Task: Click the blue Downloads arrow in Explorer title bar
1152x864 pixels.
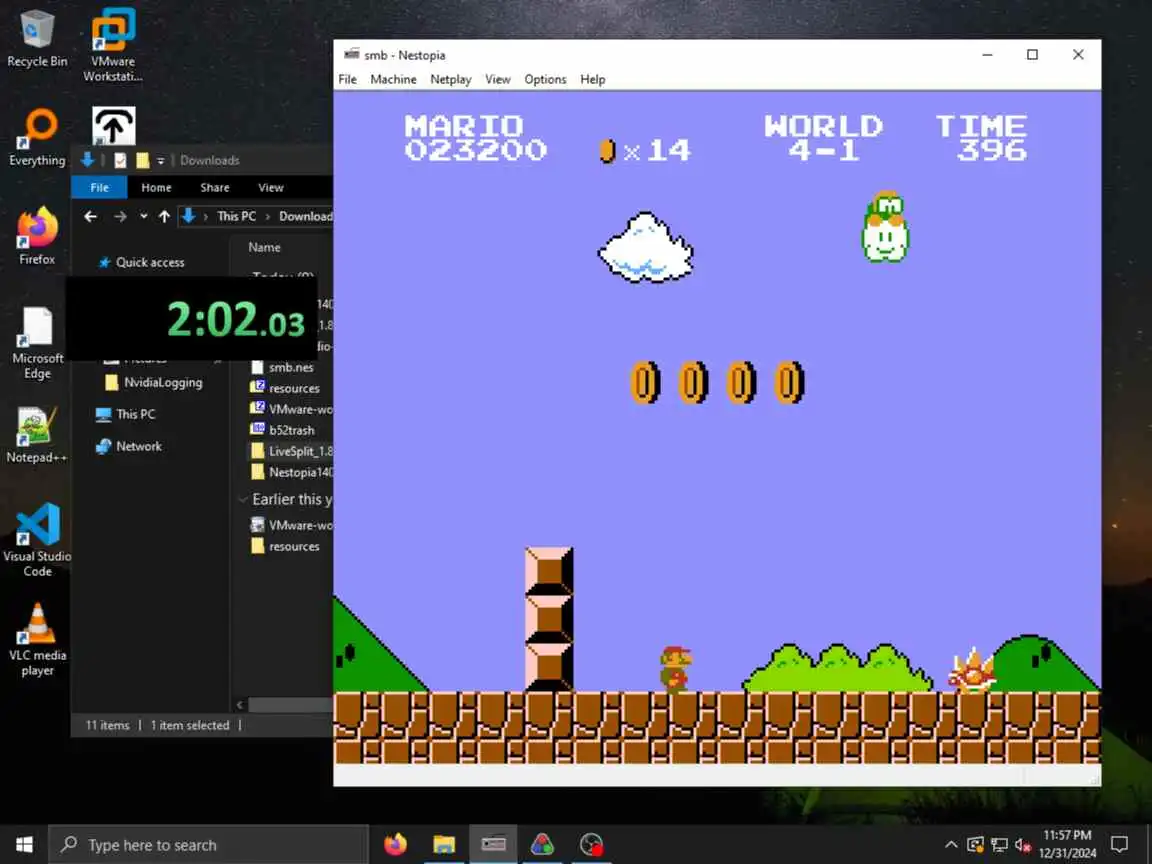Action: (x=87, y=159)
